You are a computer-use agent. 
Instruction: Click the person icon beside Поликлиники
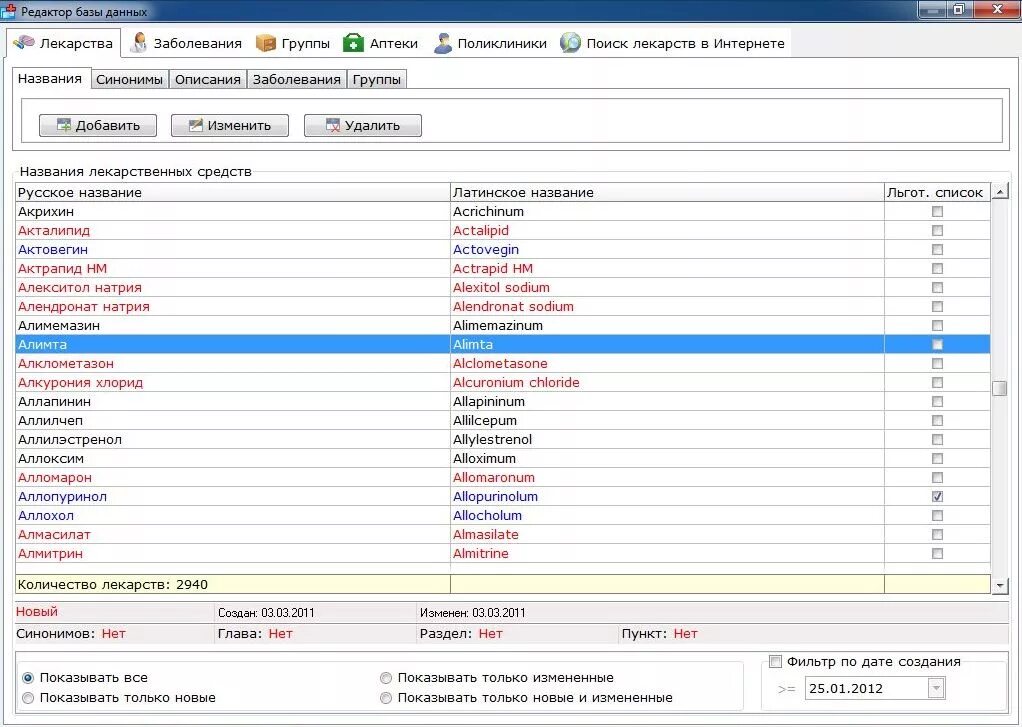[x=443, y=43]
